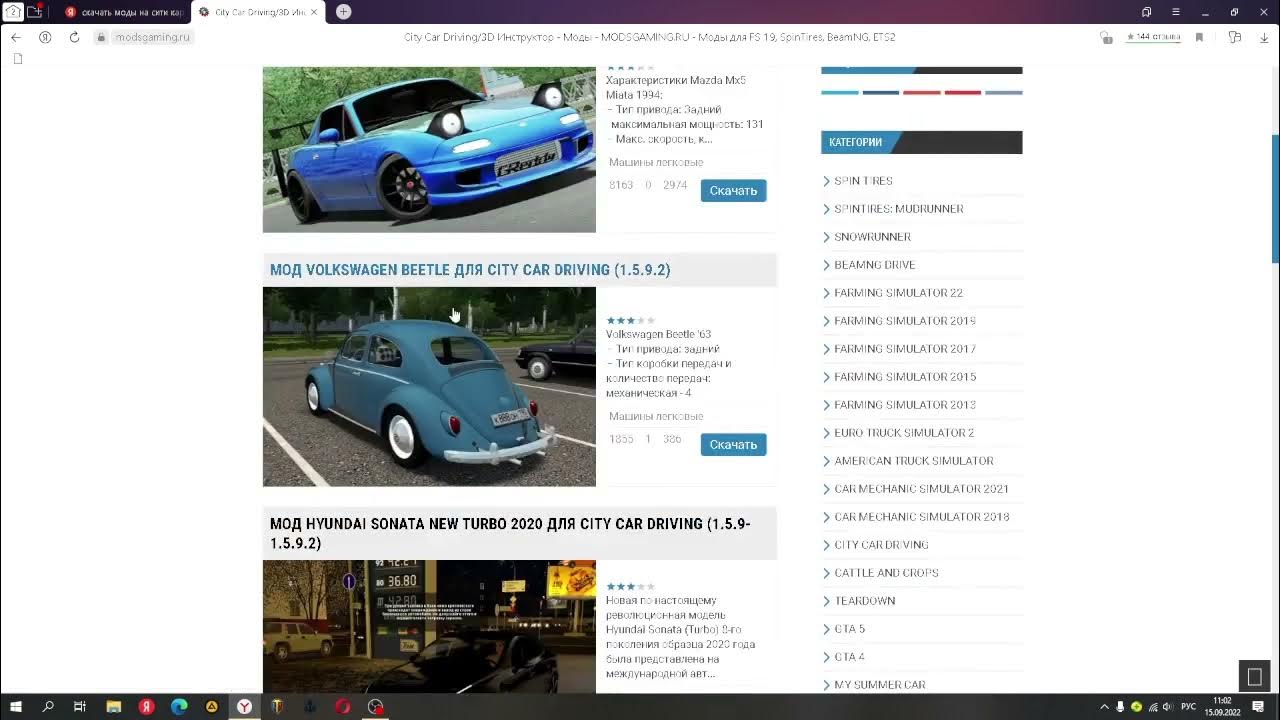This screenshot has width=1280, height=720.
Task: Open the Hyundai Sonata night screenshot thumbnail
Action: (x=429, y=626)
